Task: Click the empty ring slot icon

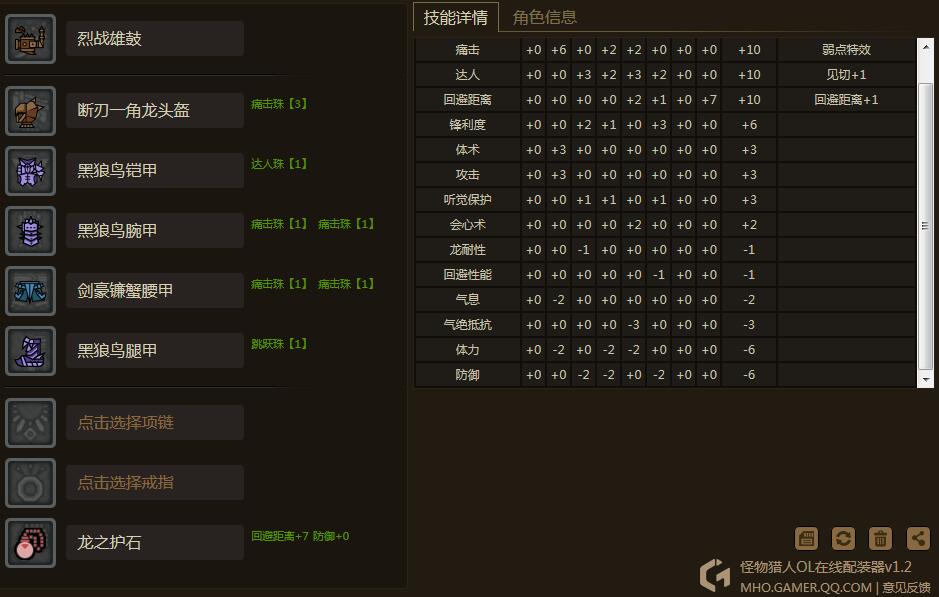Action: 31,483
